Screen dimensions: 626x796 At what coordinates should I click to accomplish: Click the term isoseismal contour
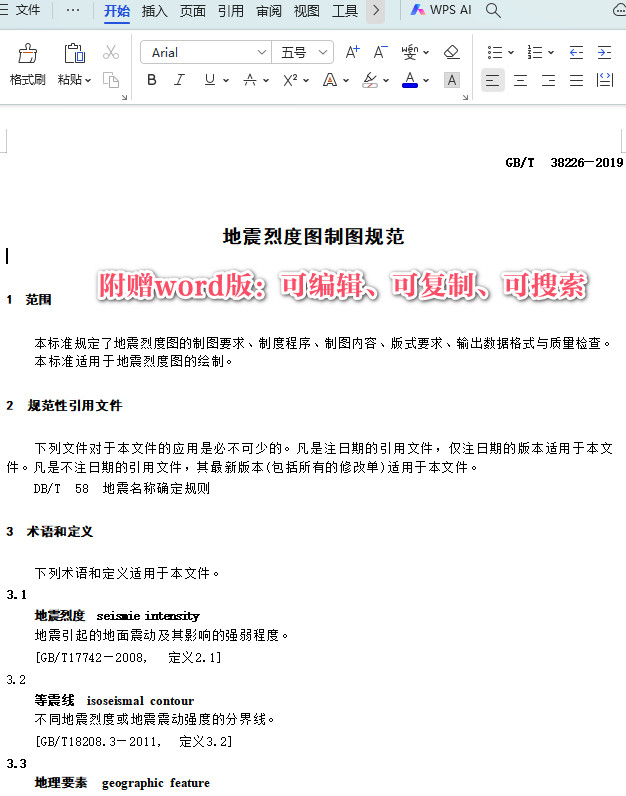(x=140, y=701)
